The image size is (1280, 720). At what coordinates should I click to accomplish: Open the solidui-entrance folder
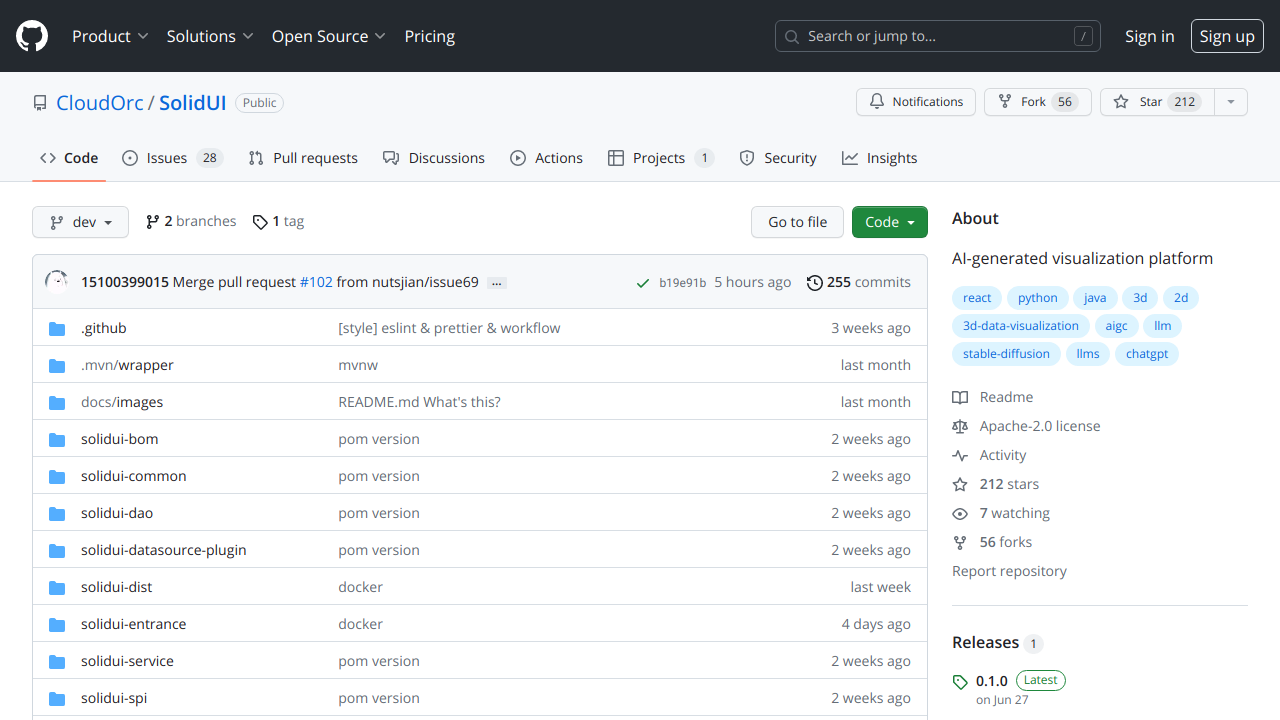coord(133,624)
